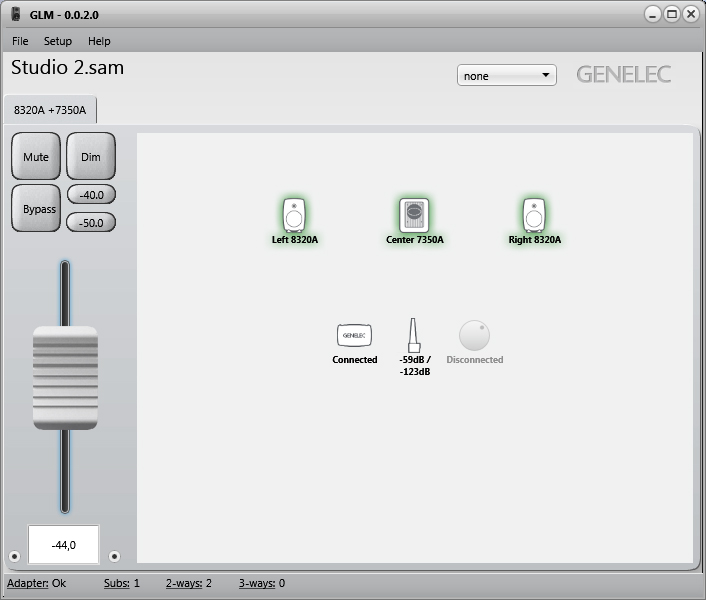Click the Adapter: Ok status entry
The image size is (706, 600).
[36, 583]
